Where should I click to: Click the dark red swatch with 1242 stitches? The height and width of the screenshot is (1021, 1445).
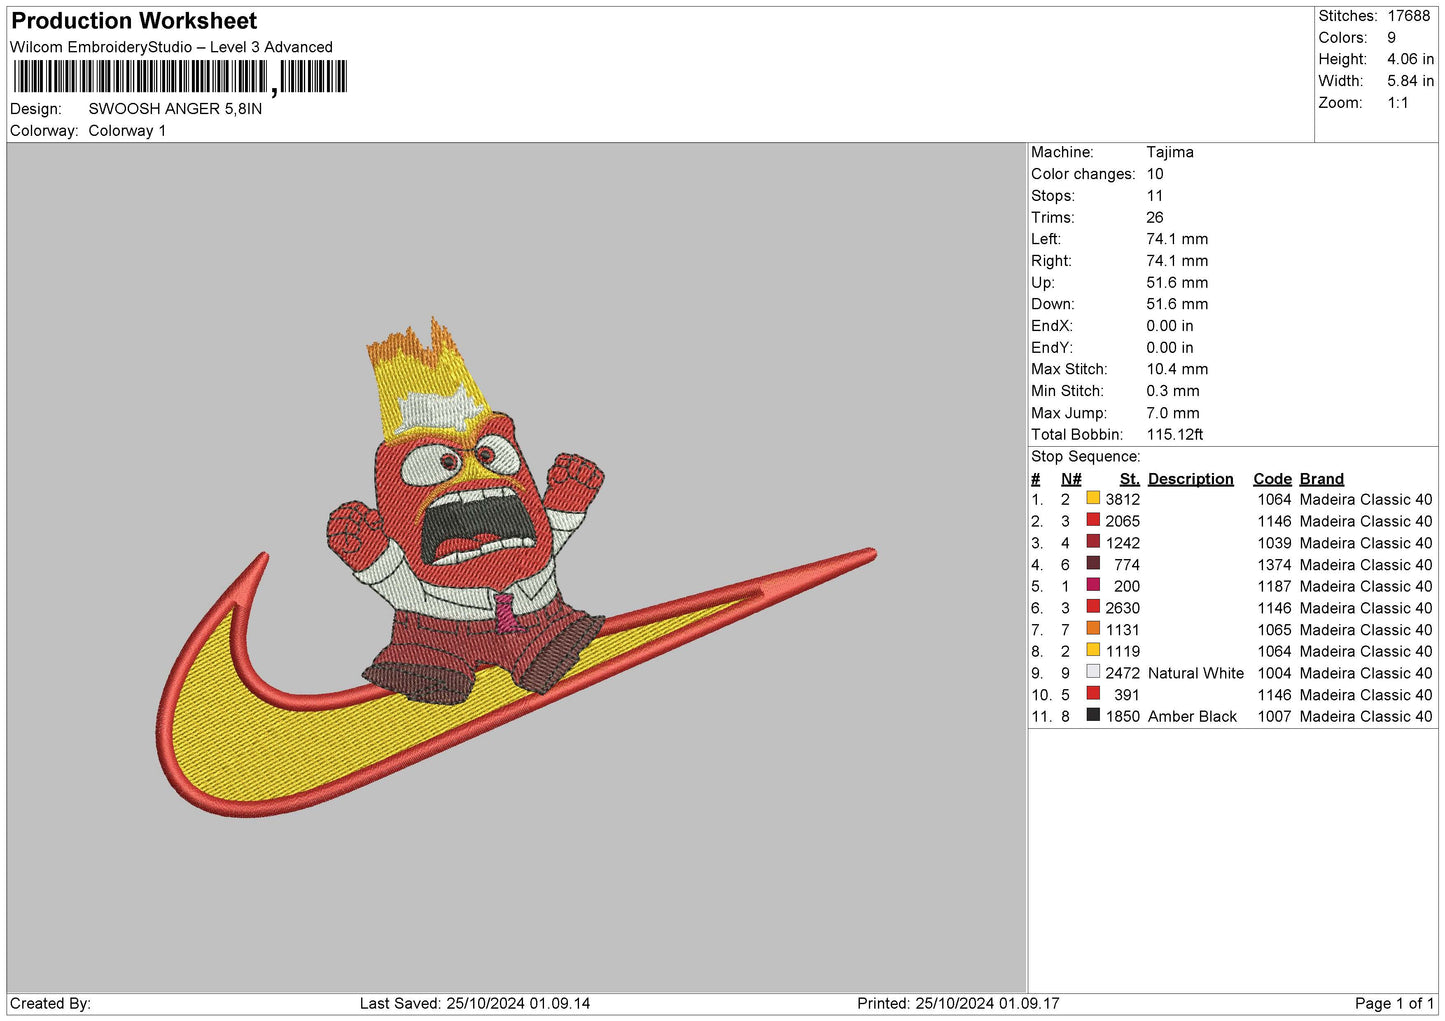pos(1093,542)
